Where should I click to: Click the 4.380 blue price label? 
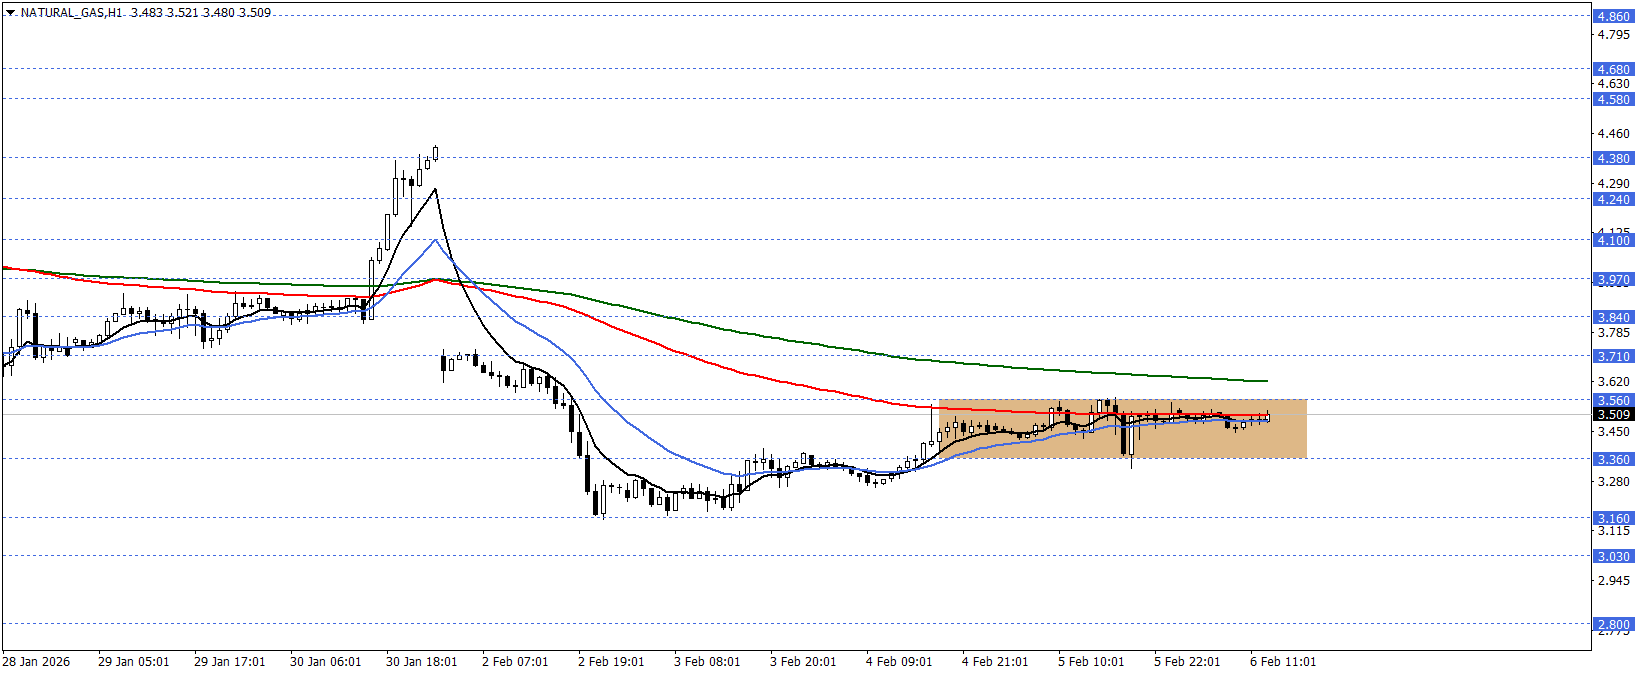click(1612, 158)
